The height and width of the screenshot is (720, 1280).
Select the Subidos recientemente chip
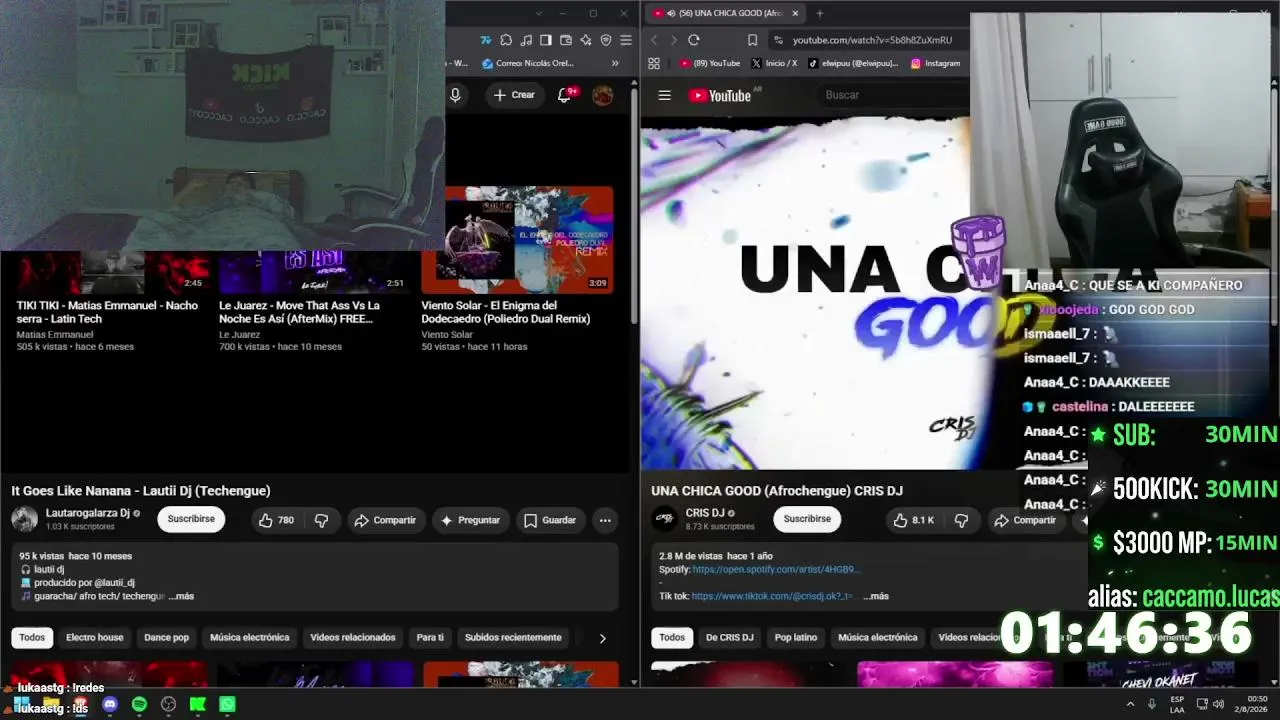point(513,637)
